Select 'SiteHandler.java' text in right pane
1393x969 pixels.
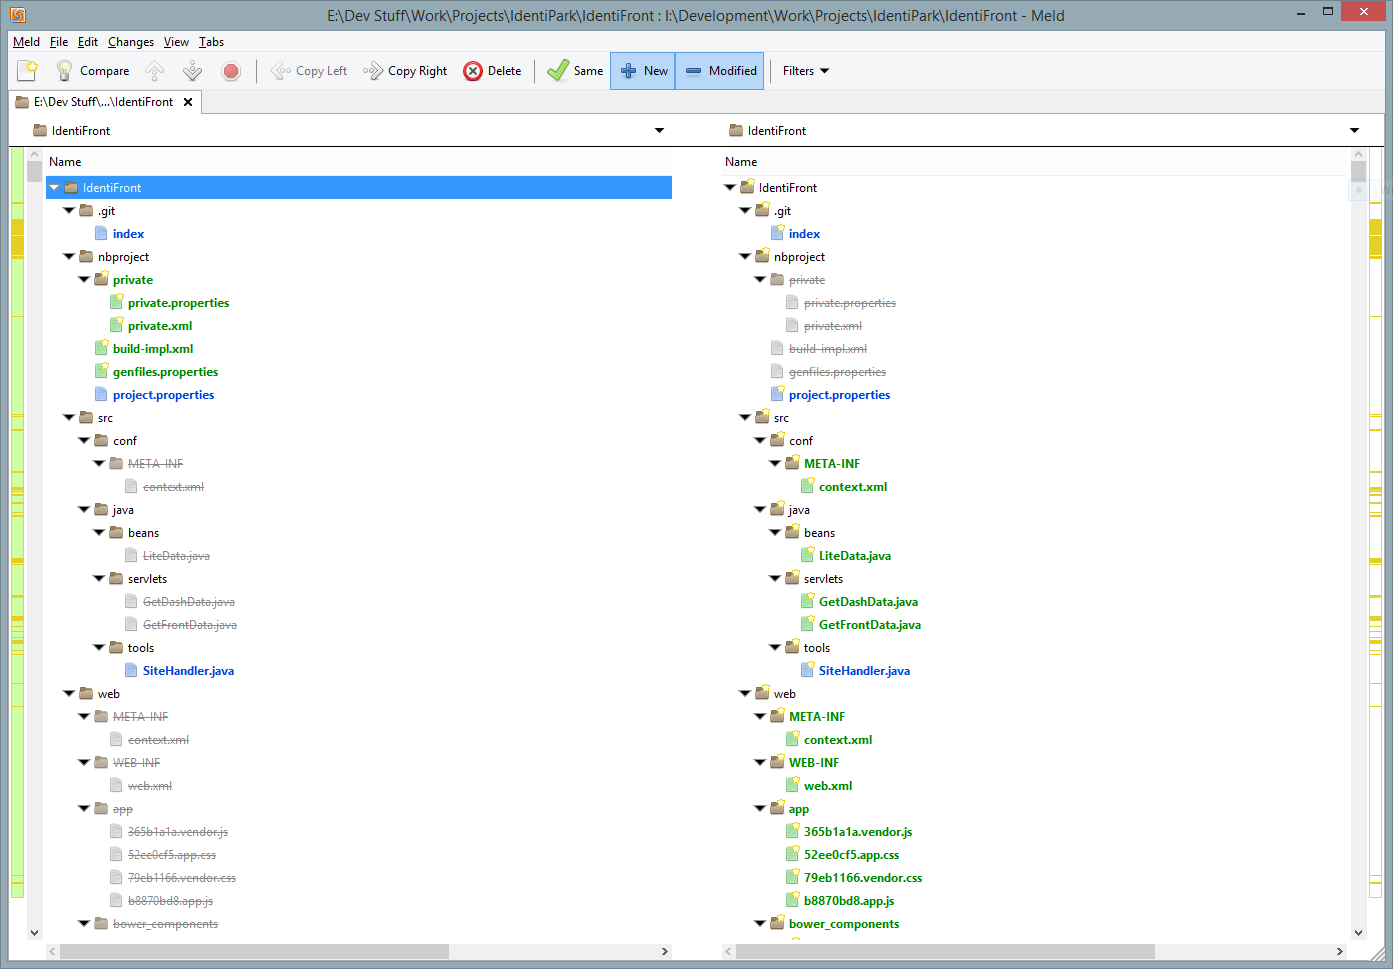tap(864, 671)
